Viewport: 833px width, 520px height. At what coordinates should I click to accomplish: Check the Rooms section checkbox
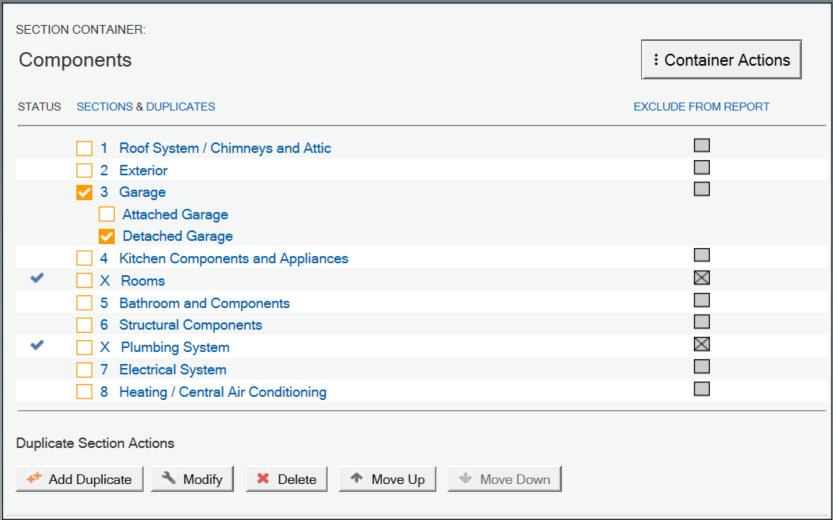point(84,281)
